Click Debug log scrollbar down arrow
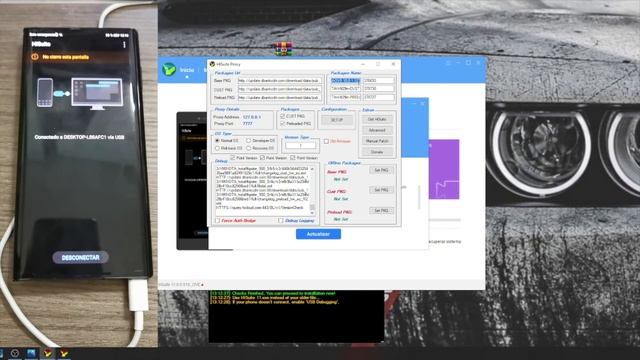Viewport: 640px width, 360px height. click(312, 213)
